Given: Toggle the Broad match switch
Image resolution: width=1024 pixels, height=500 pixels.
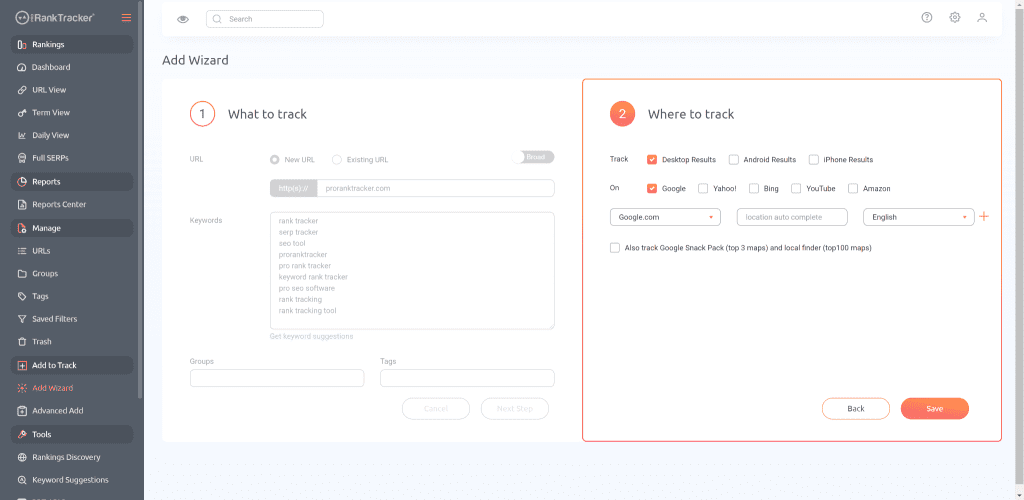Looking at the screenshot, I should [534, 157].
